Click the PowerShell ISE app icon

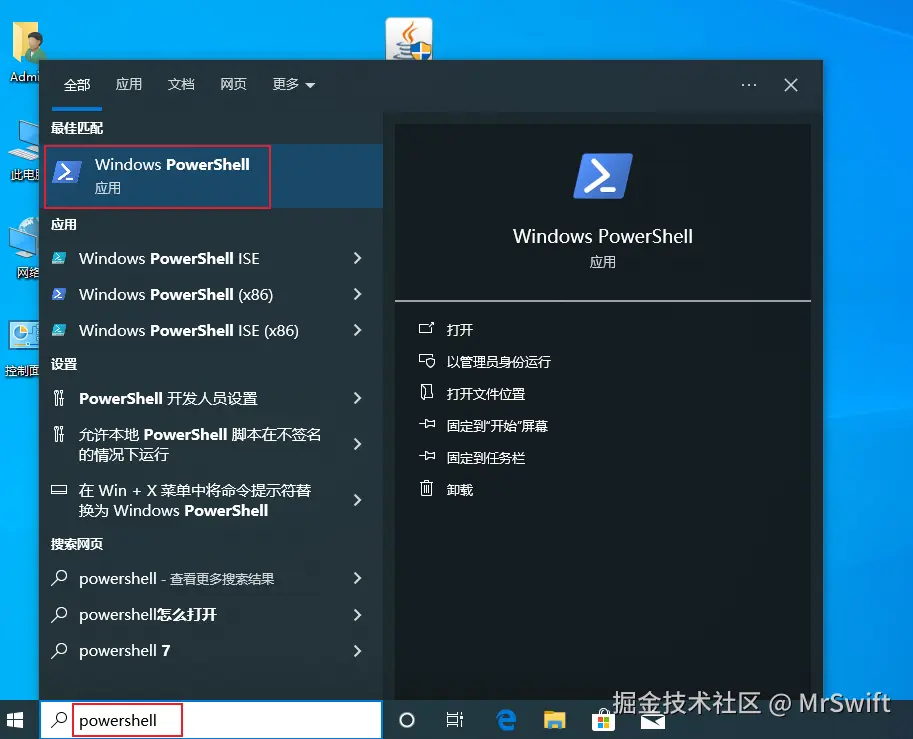59,258
